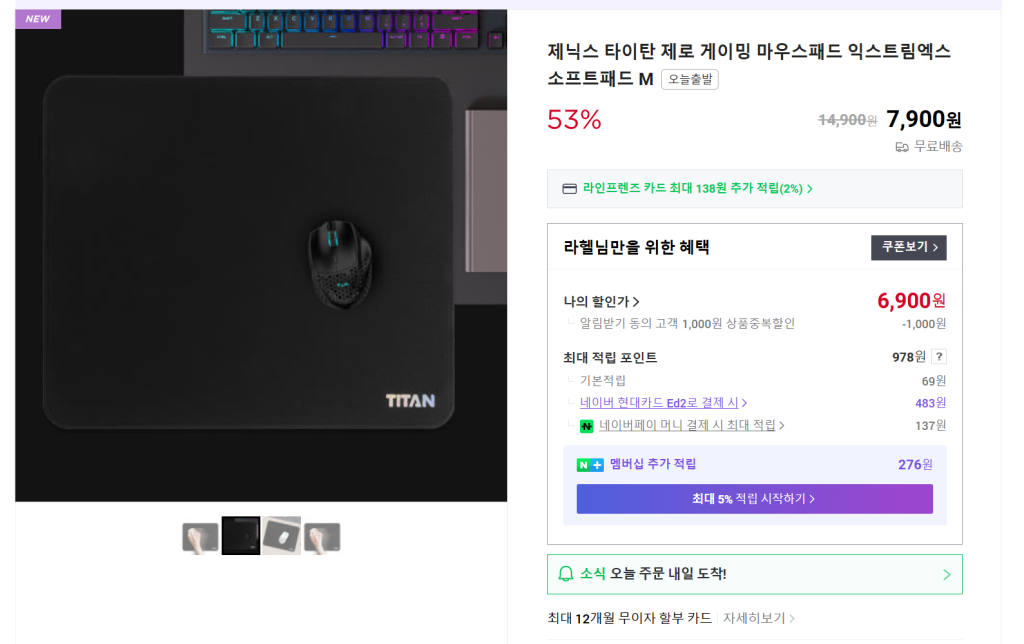Open the 네이버 현대카드 Ed2로 결제 시 link
Screen dimensions: 1024x644
pyautogui.click(x=663, y=403)
